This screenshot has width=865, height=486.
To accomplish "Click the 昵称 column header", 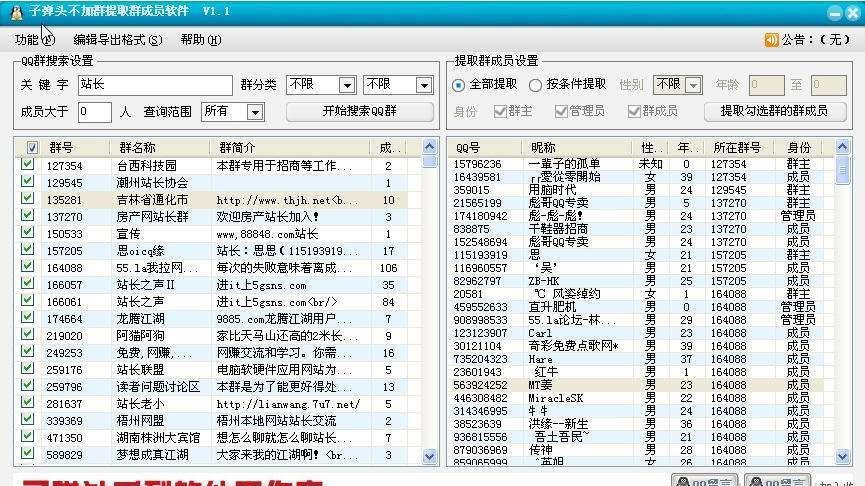I will tap(576, 148).
